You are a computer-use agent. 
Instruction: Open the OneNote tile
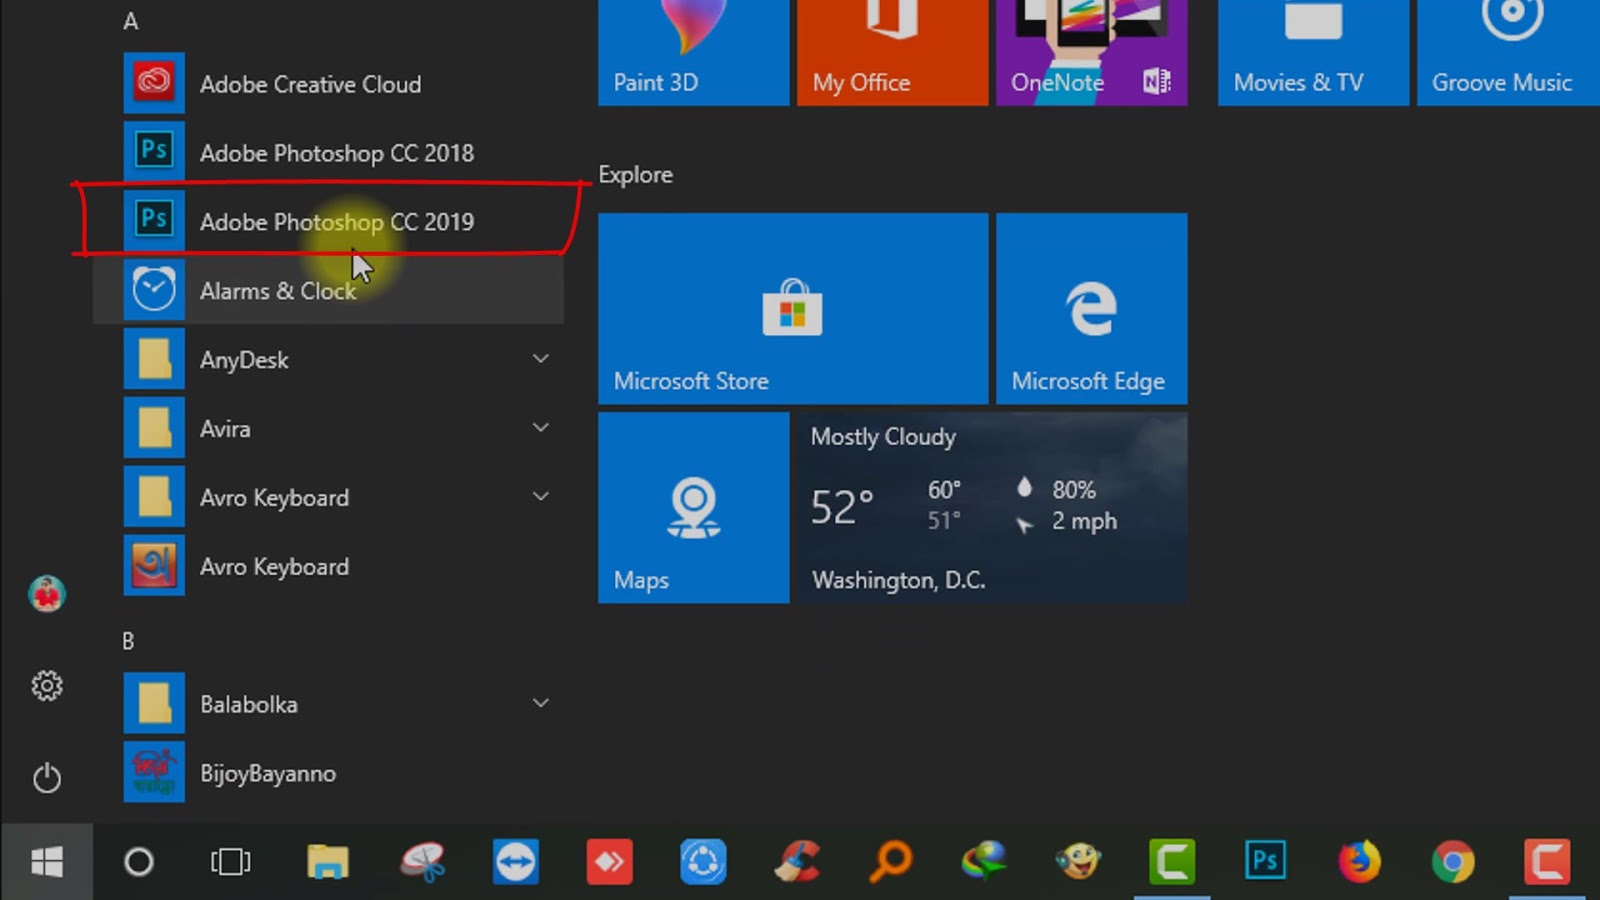1091,52
